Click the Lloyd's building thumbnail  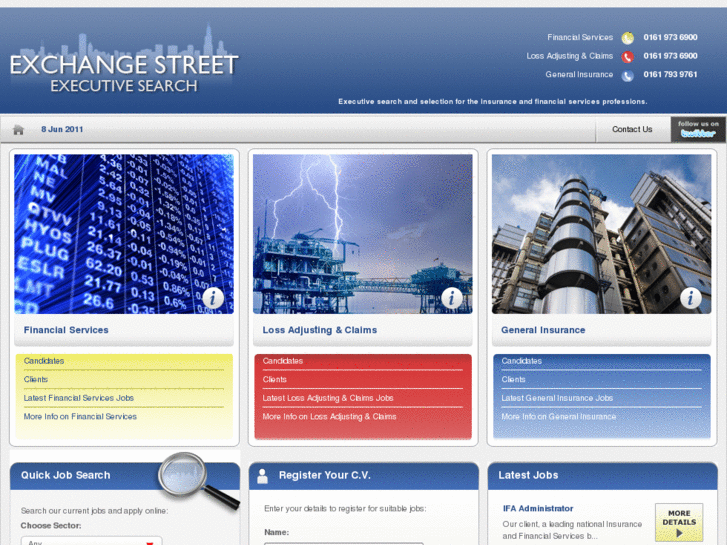(x=601, y=234)
